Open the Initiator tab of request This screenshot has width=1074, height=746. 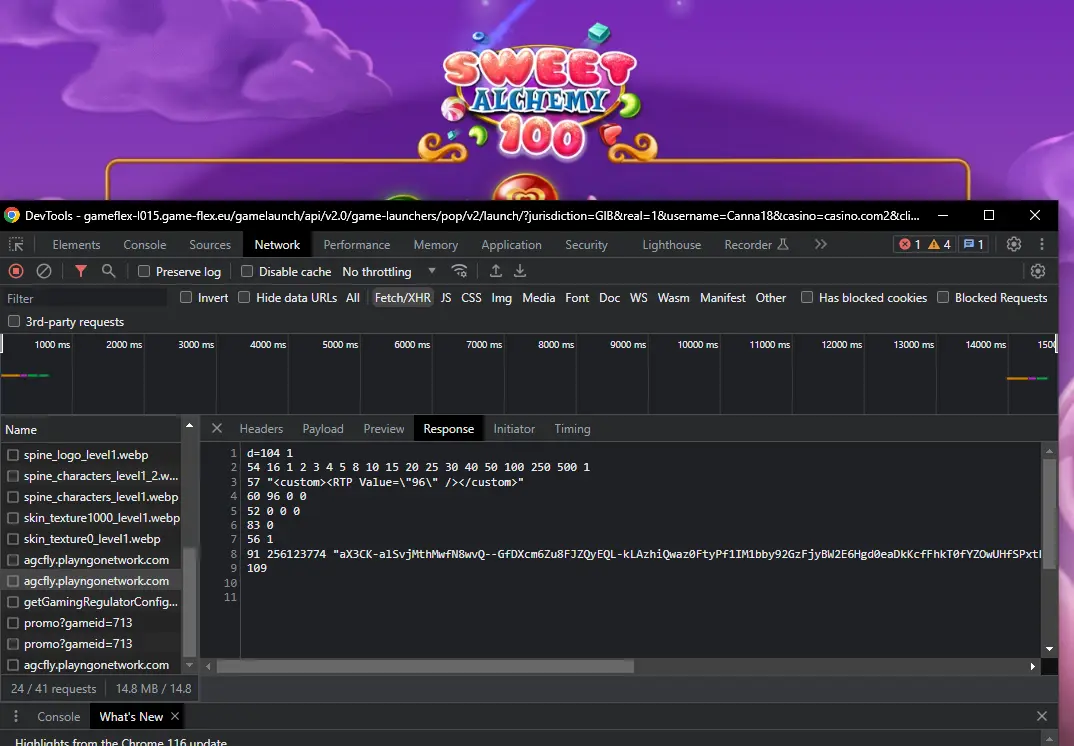[x=514, y=429]
